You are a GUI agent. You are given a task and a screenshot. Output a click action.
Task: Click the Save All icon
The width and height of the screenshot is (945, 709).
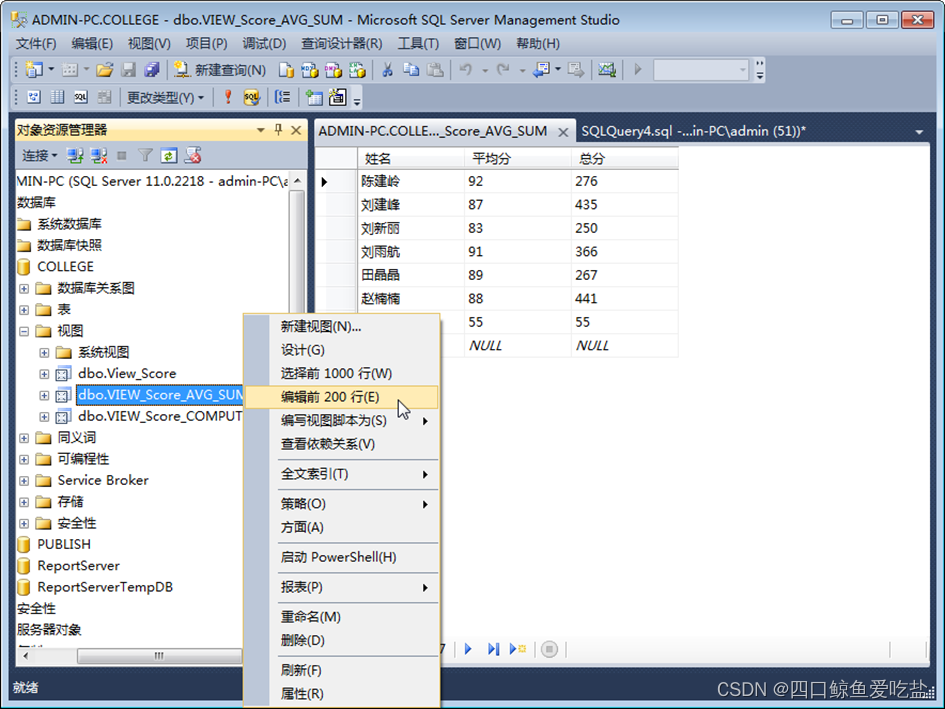(151, 70)
